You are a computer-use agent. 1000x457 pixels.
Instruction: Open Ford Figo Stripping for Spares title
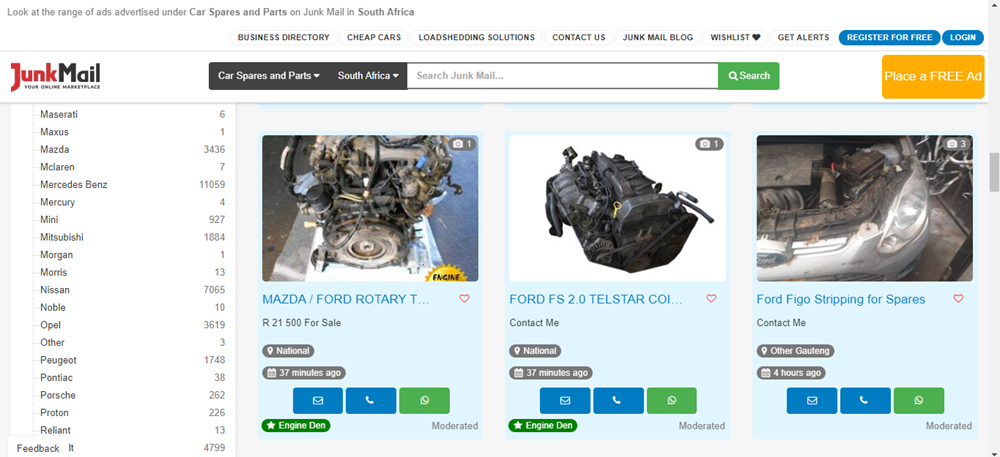point(841,300)
